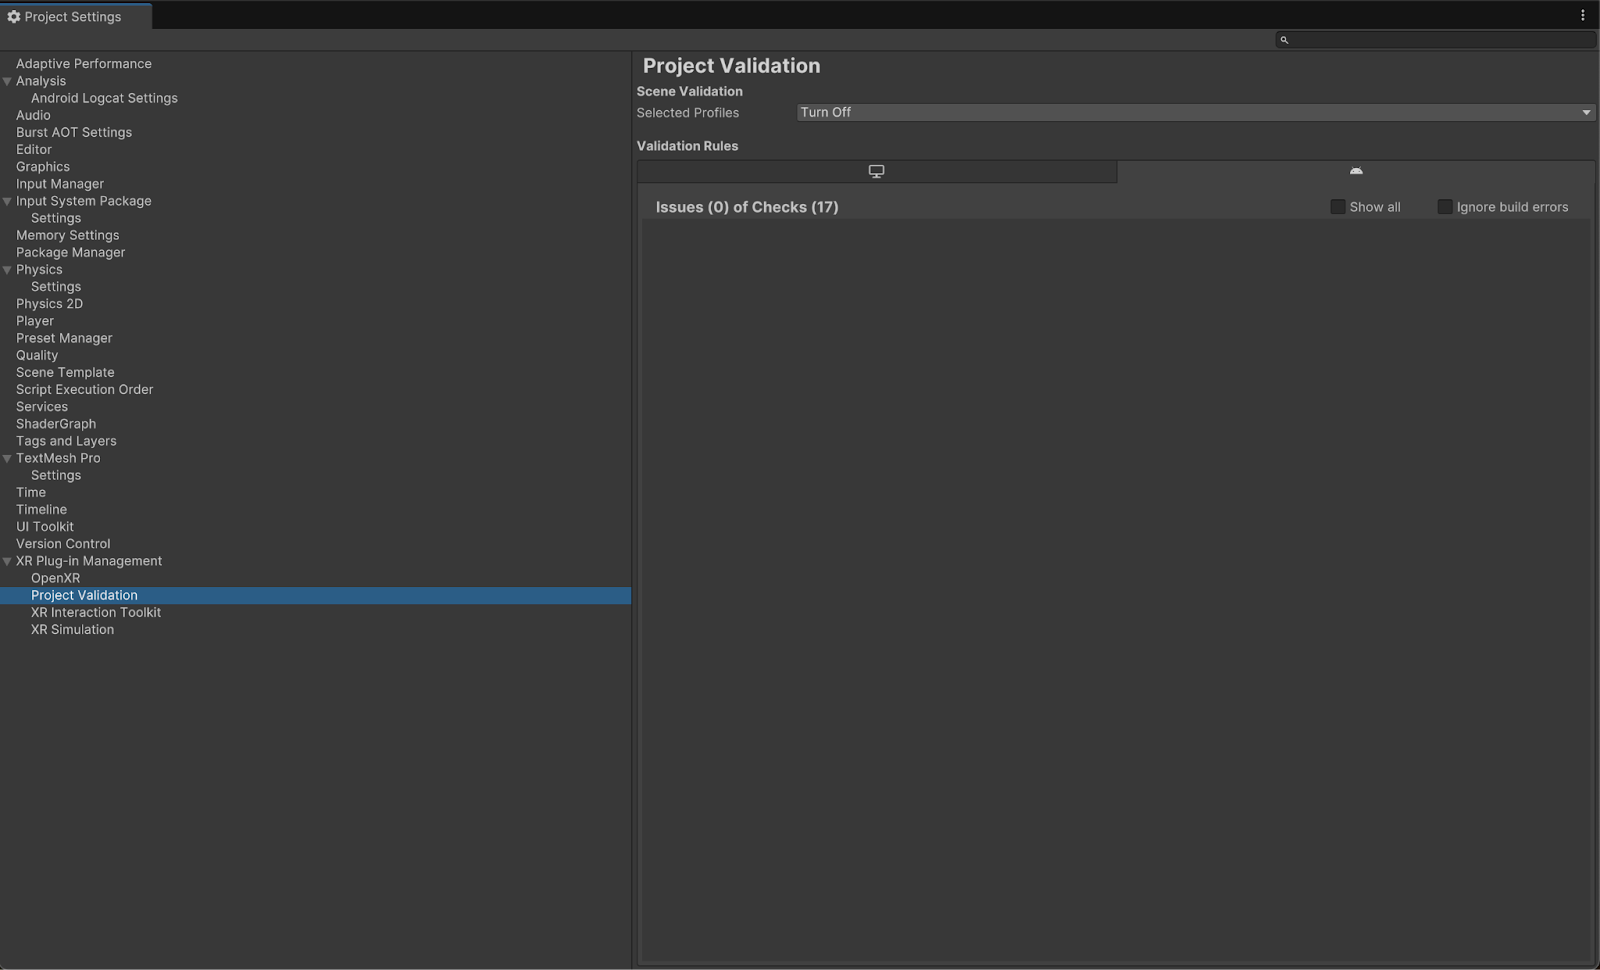Select the desktop standalone platform tab
1600x970 pixels.
[x=876, y=172]
